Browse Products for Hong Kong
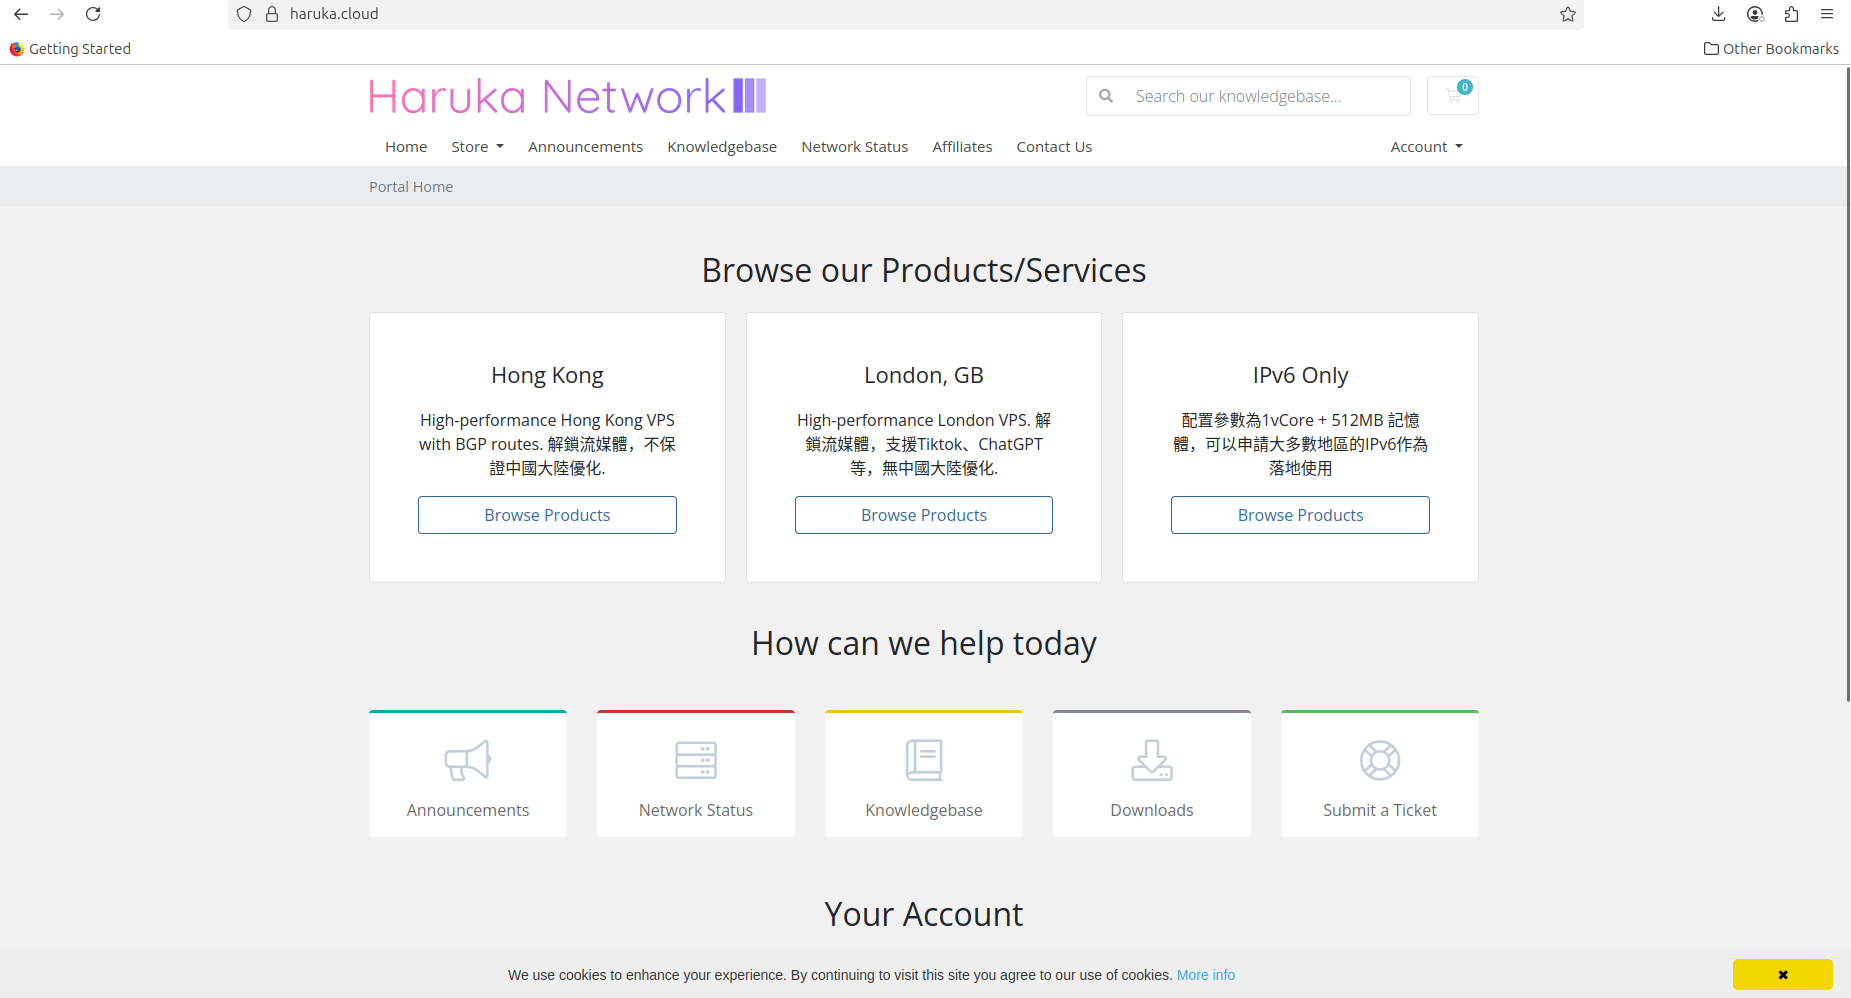1851x998 pixels. tap(547, 515)
